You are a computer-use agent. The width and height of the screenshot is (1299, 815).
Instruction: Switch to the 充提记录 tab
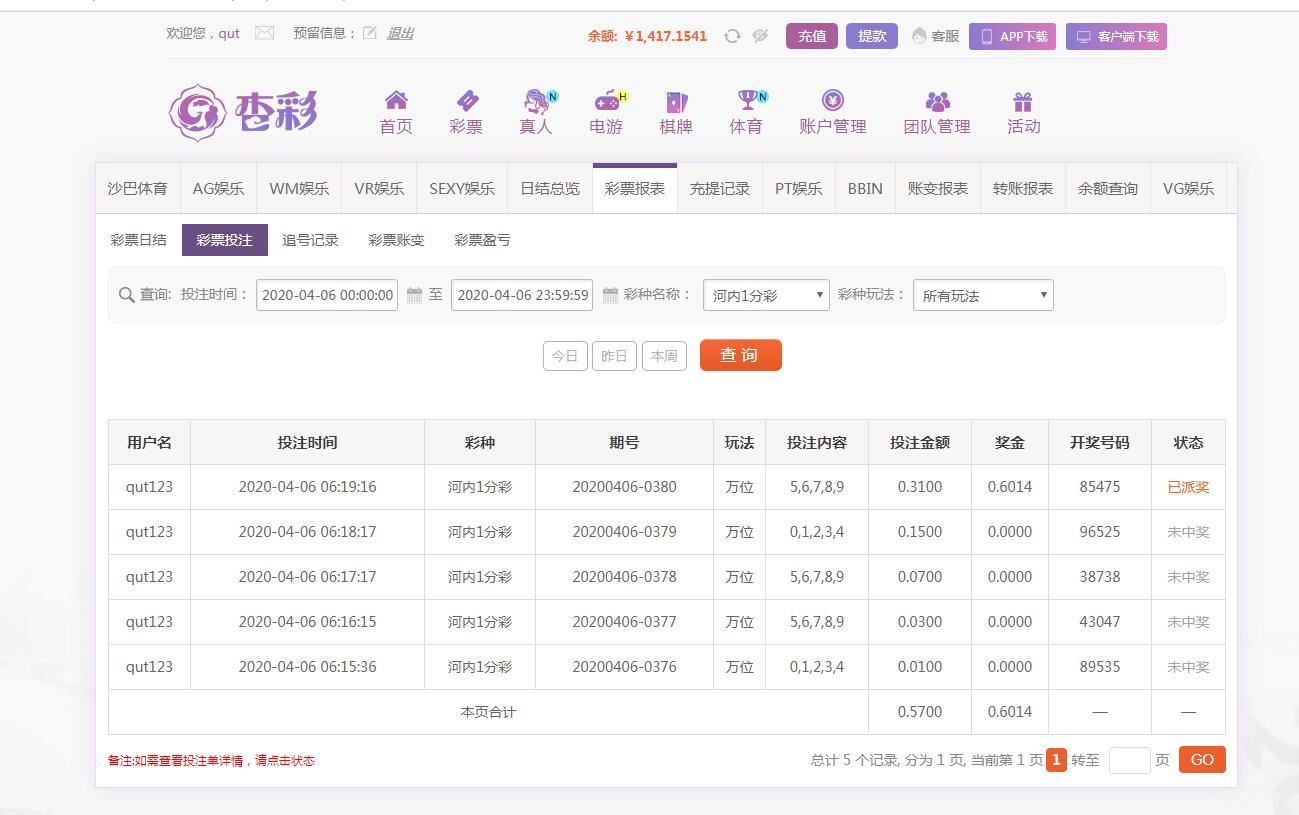click(x=719, y=188)
